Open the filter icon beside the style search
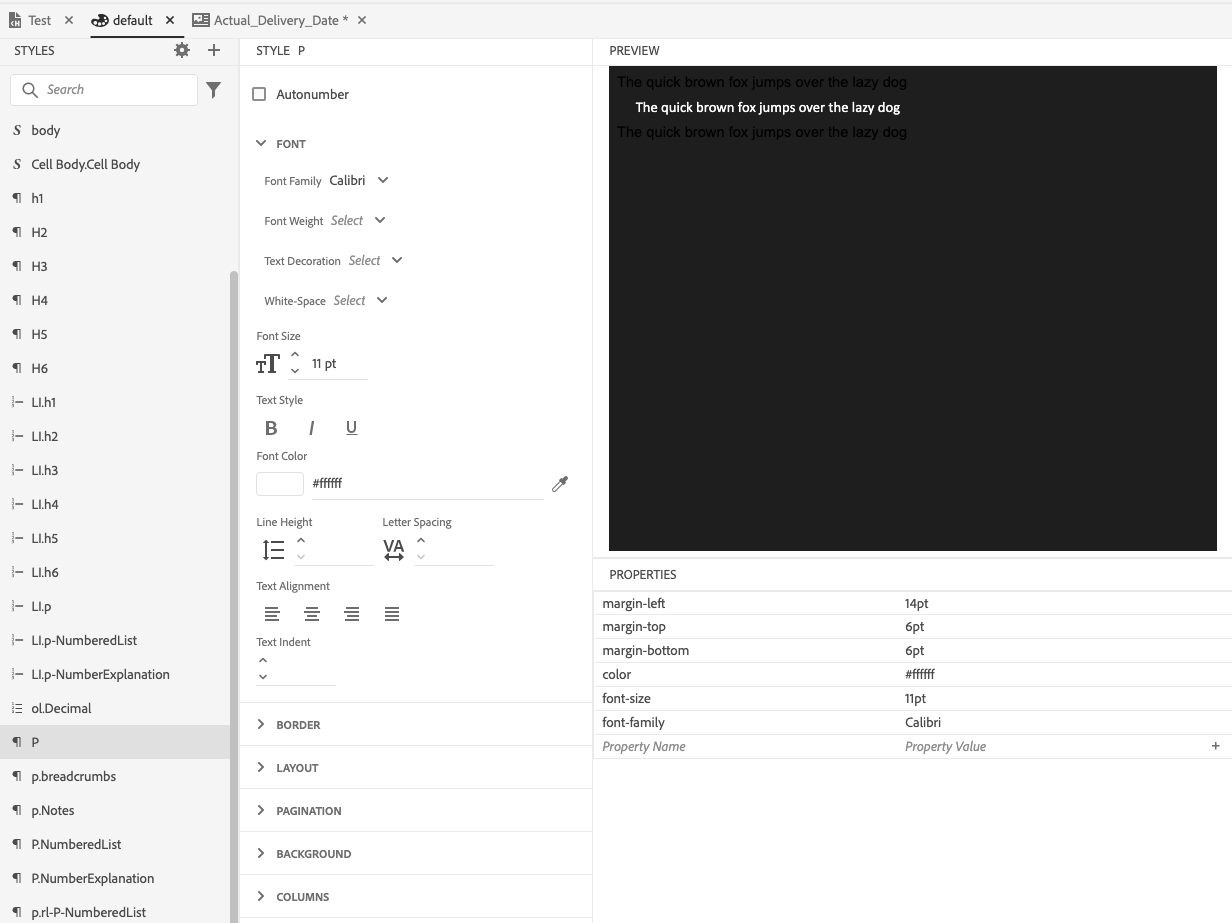 (215, 89)
